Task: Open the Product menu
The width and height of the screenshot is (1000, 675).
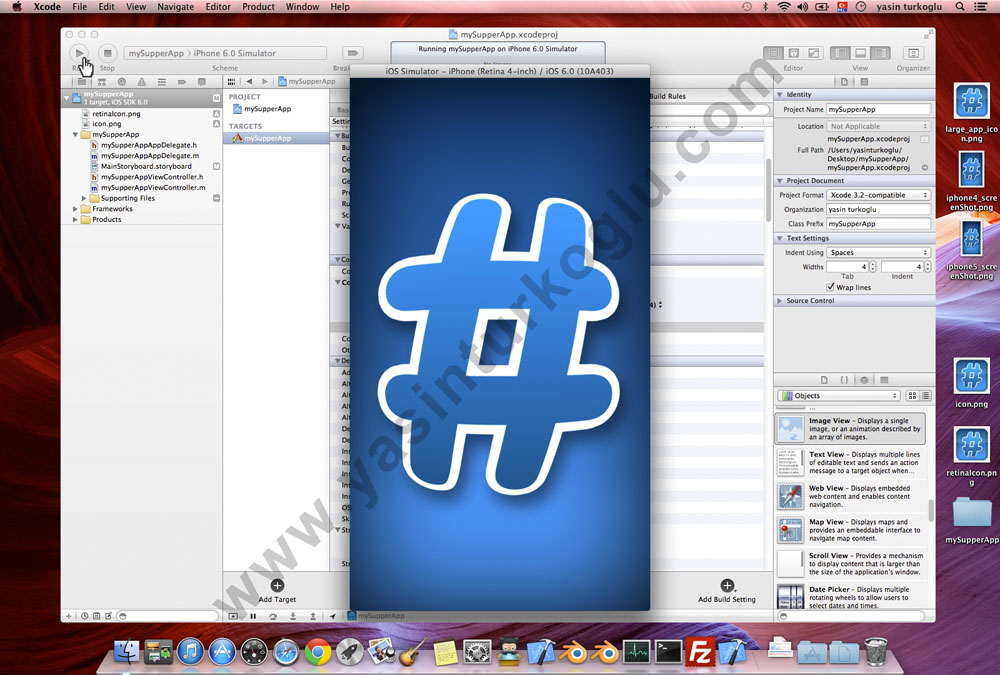Action: pyautogui.click(x=258, y=7)
